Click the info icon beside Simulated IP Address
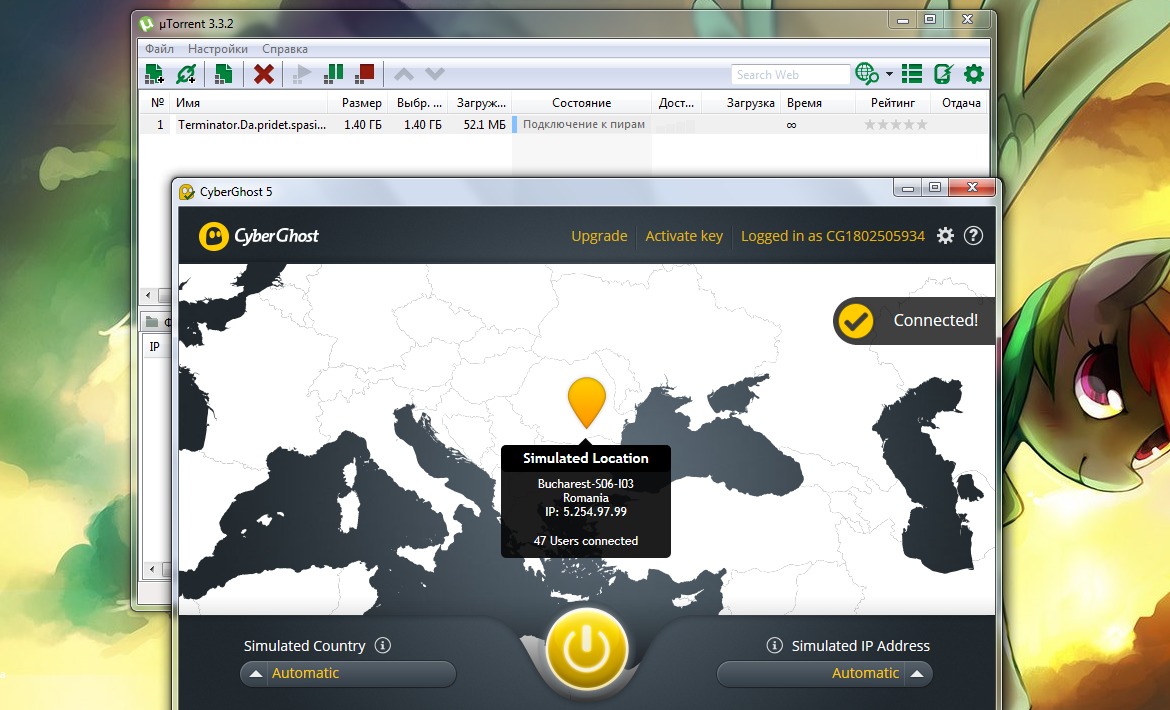1170x710 pixels. pyautogui.click(x=775, y=645)
